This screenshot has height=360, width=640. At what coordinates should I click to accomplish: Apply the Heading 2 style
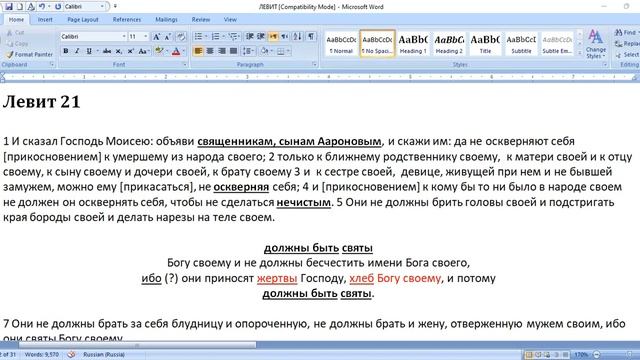coord(449,43)
